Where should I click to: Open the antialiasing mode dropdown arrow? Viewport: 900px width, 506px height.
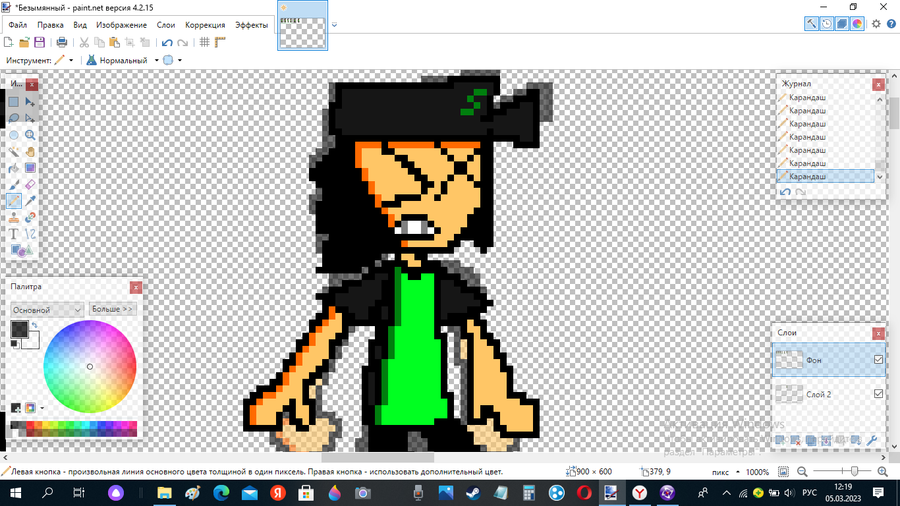[180, 60]
